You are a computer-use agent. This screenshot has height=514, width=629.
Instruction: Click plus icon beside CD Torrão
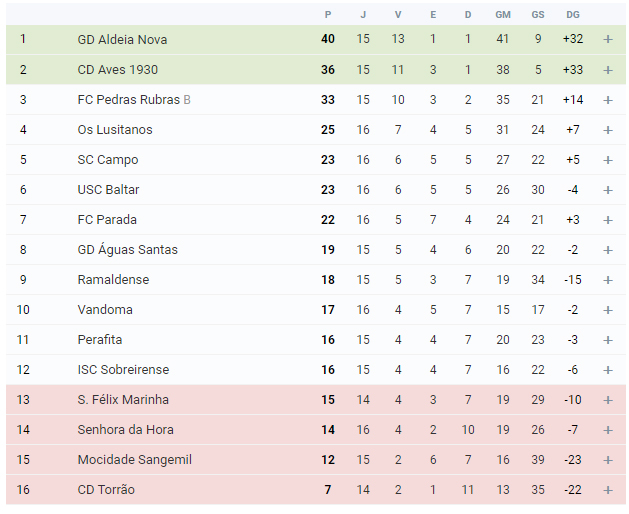[x=608, y=490]
